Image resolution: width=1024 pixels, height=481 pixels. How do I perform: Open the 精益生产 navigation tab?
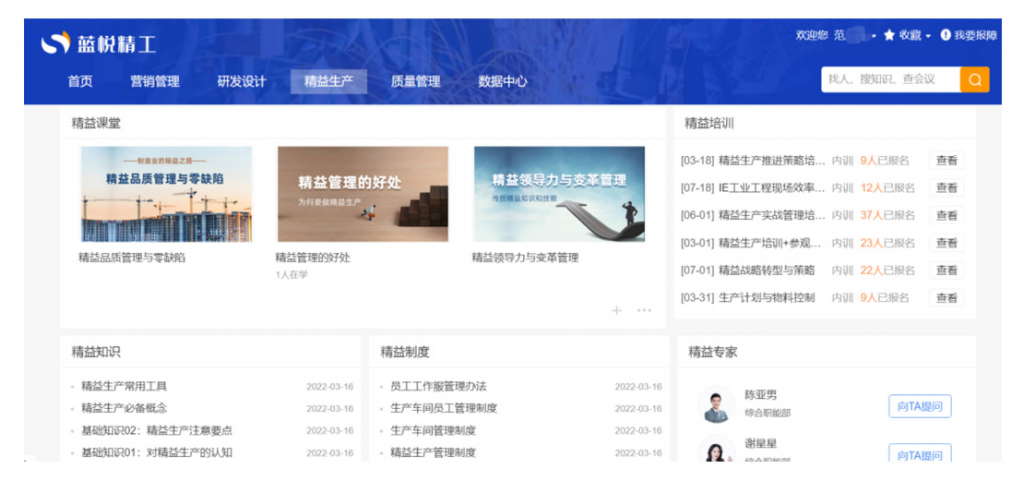coord(328,81)
